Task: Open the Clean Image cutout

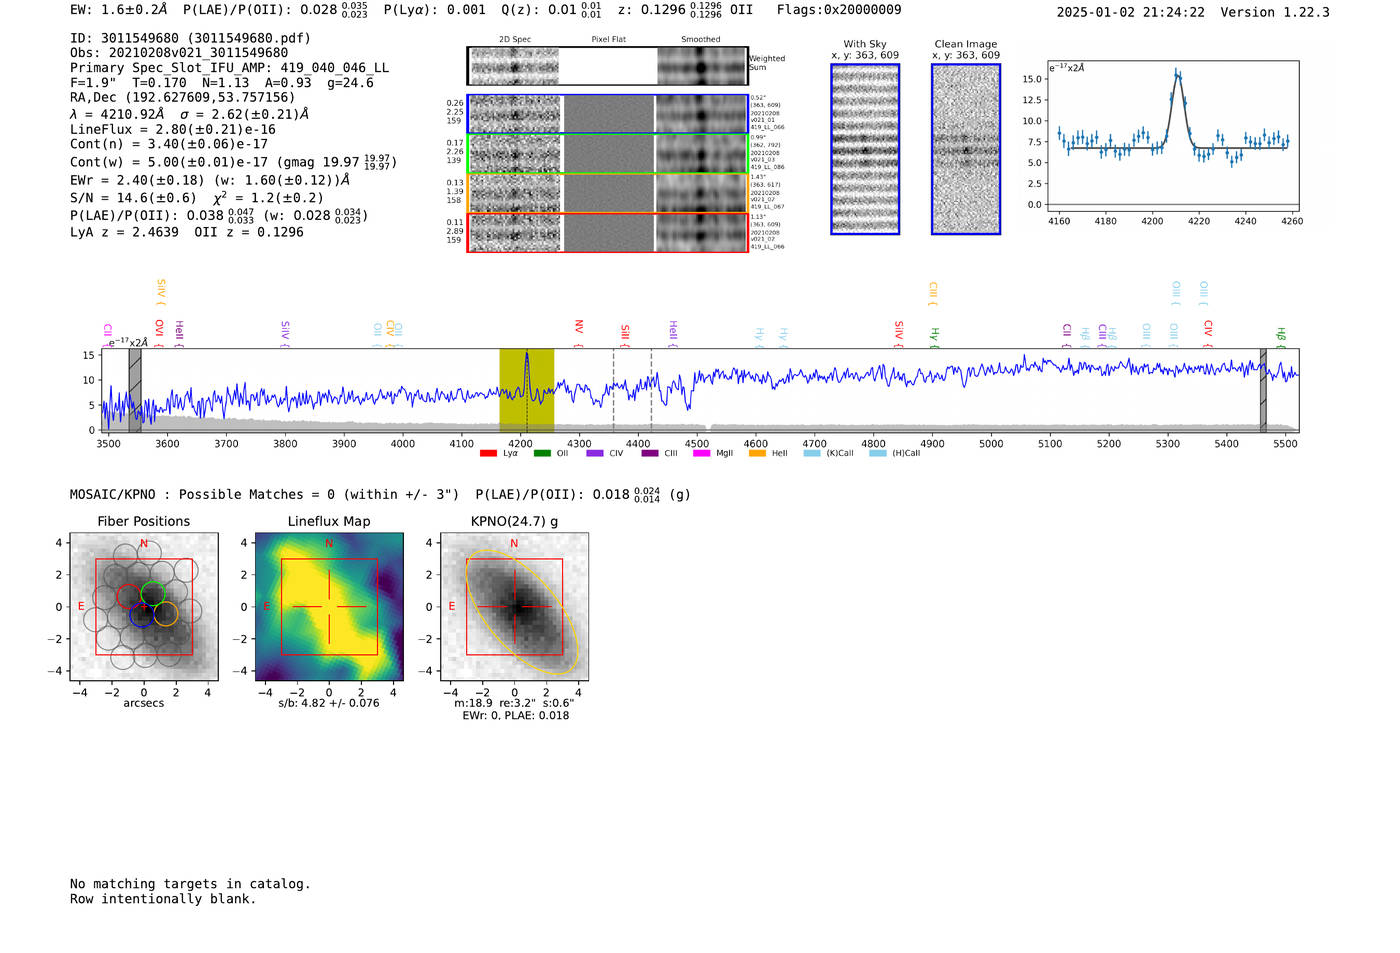Action: (x=966, y=149)
